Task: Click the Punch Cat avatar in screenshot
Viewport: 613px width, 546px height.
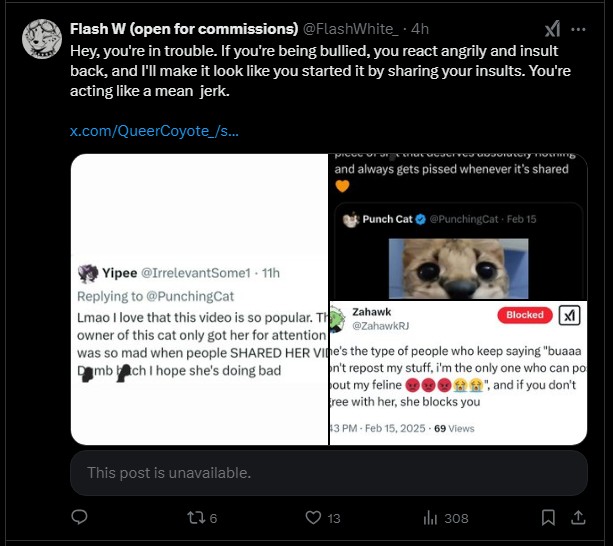Action: 350,219
